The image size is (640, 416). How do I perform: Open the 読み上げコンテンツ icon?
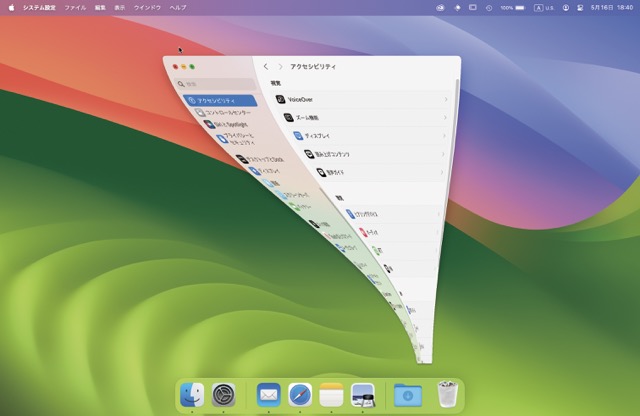coord(309,154)
